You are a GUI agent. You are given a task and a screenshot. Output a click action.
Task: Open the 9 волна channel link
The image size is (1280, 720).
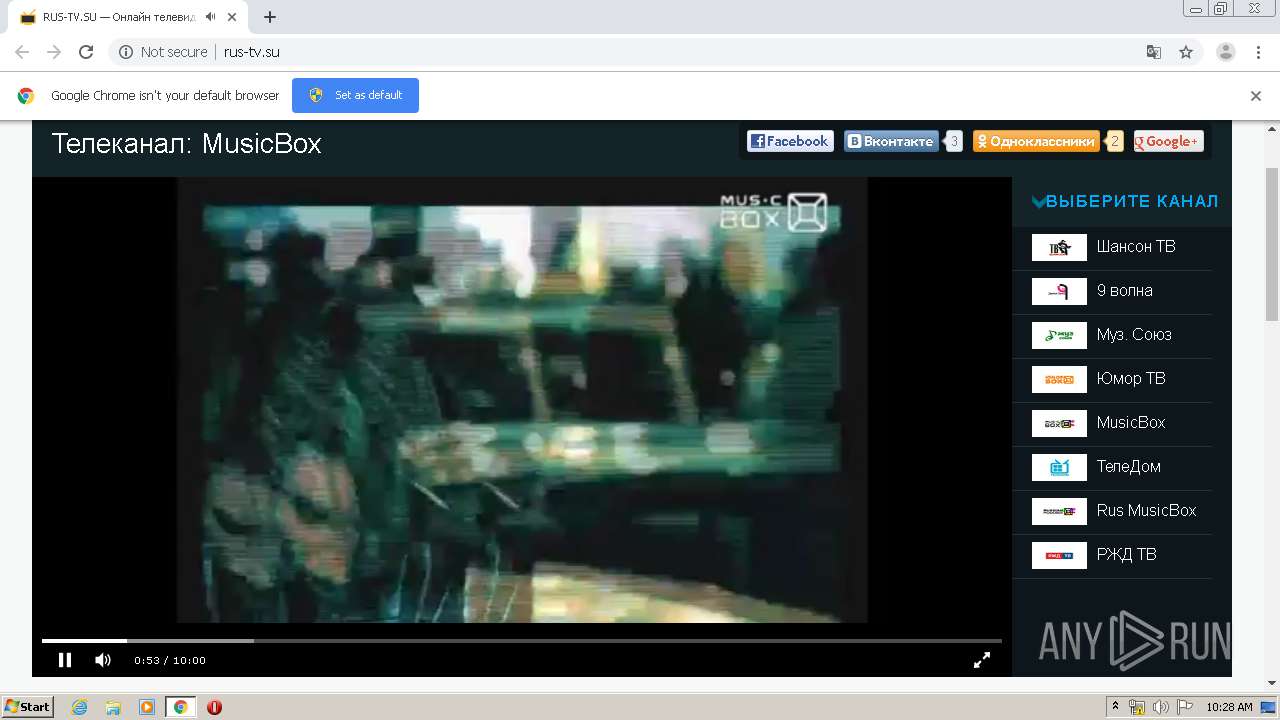pyautogui.click(x=1124, y=291)
